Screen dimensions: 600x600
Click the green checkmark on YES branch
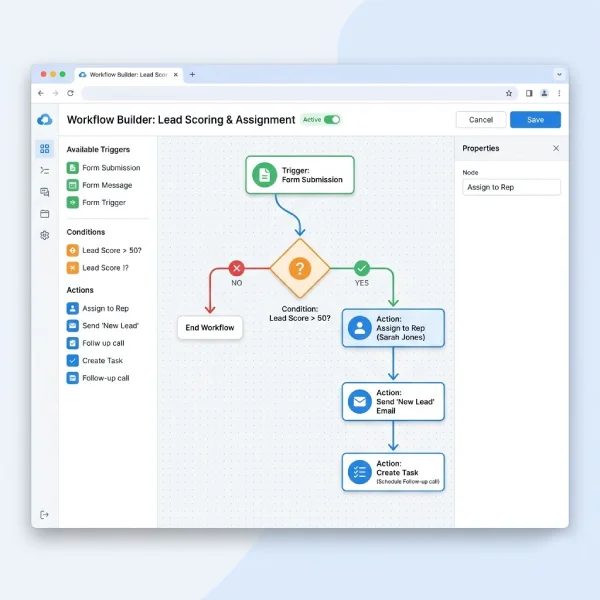pyautogui.click(x=362, y=268)
